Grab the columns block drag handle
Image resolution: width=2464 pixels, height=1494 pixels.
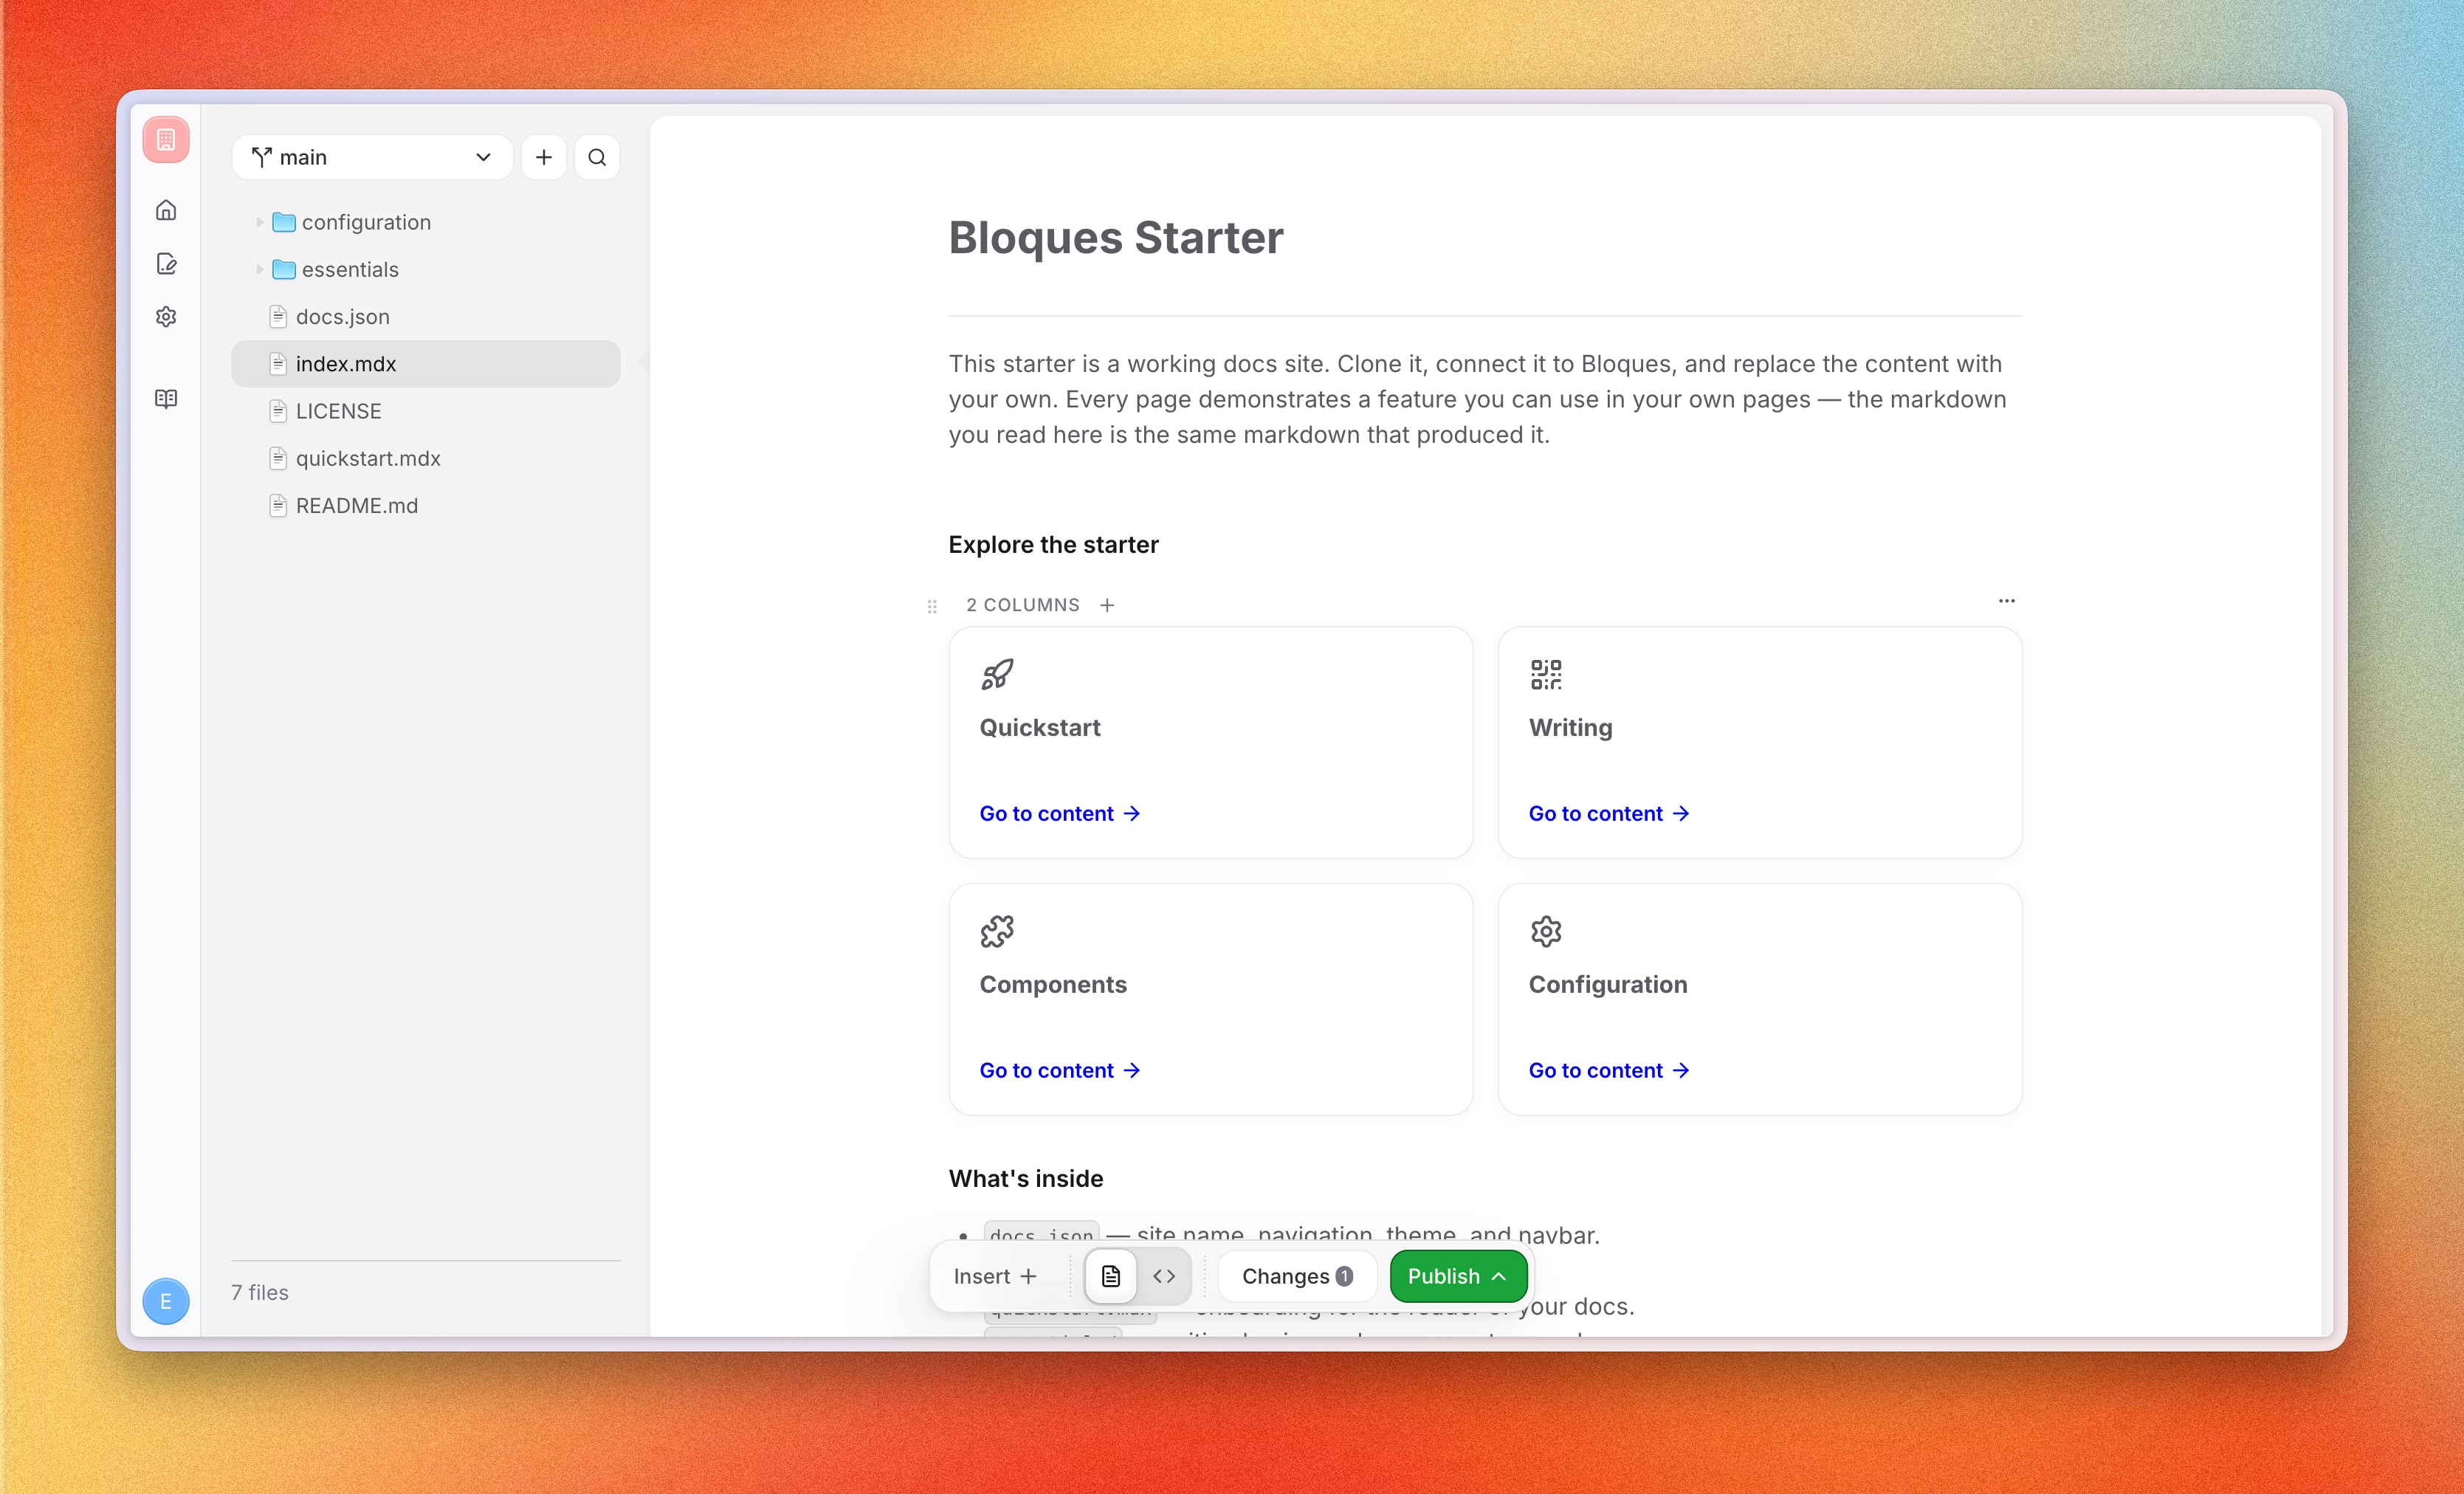click(x=932, y=606)
